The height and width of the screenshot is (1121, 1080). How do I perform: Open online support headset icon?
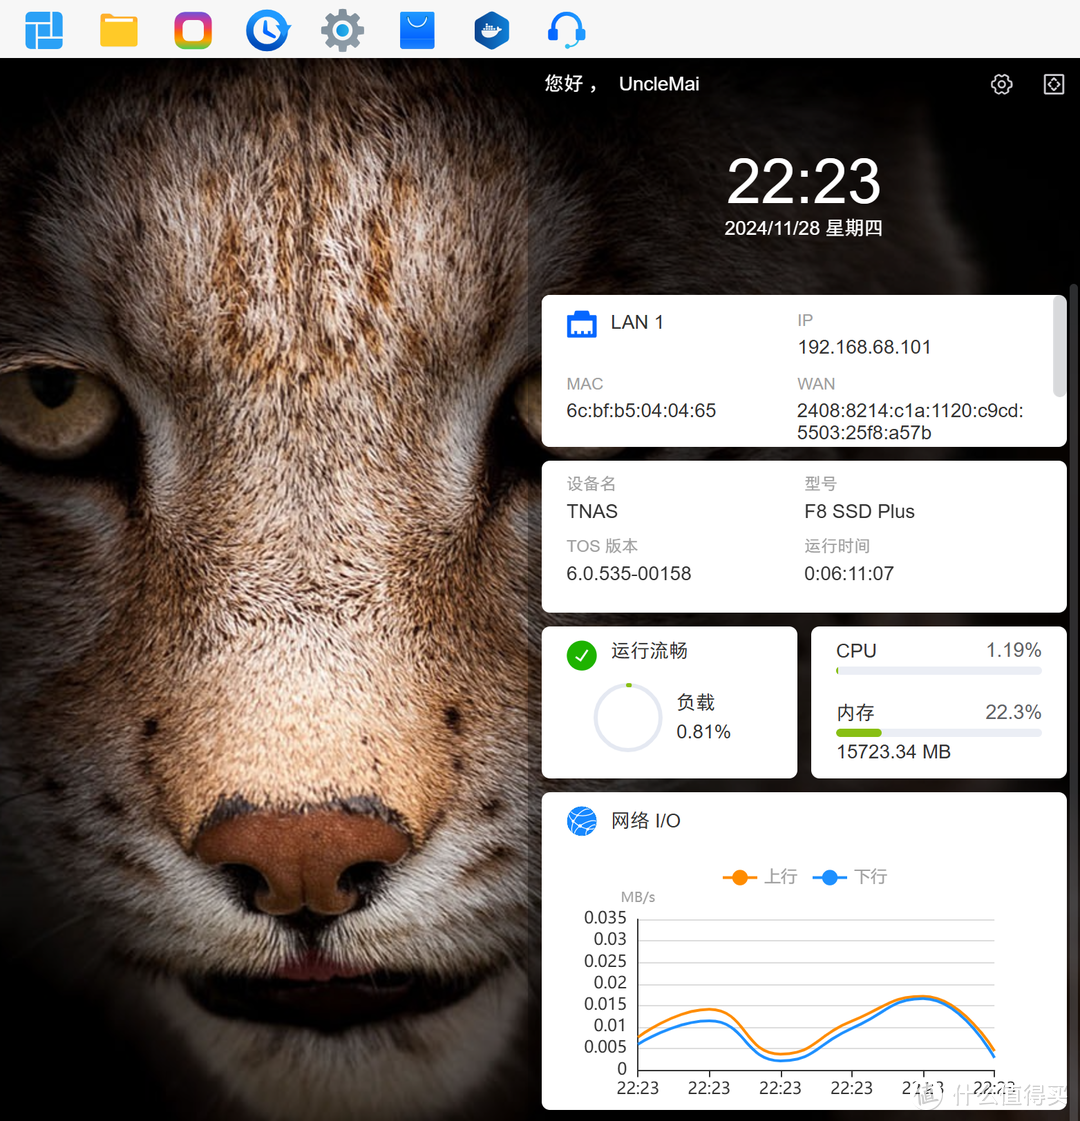pyautogui.click(x=566, y=30)
